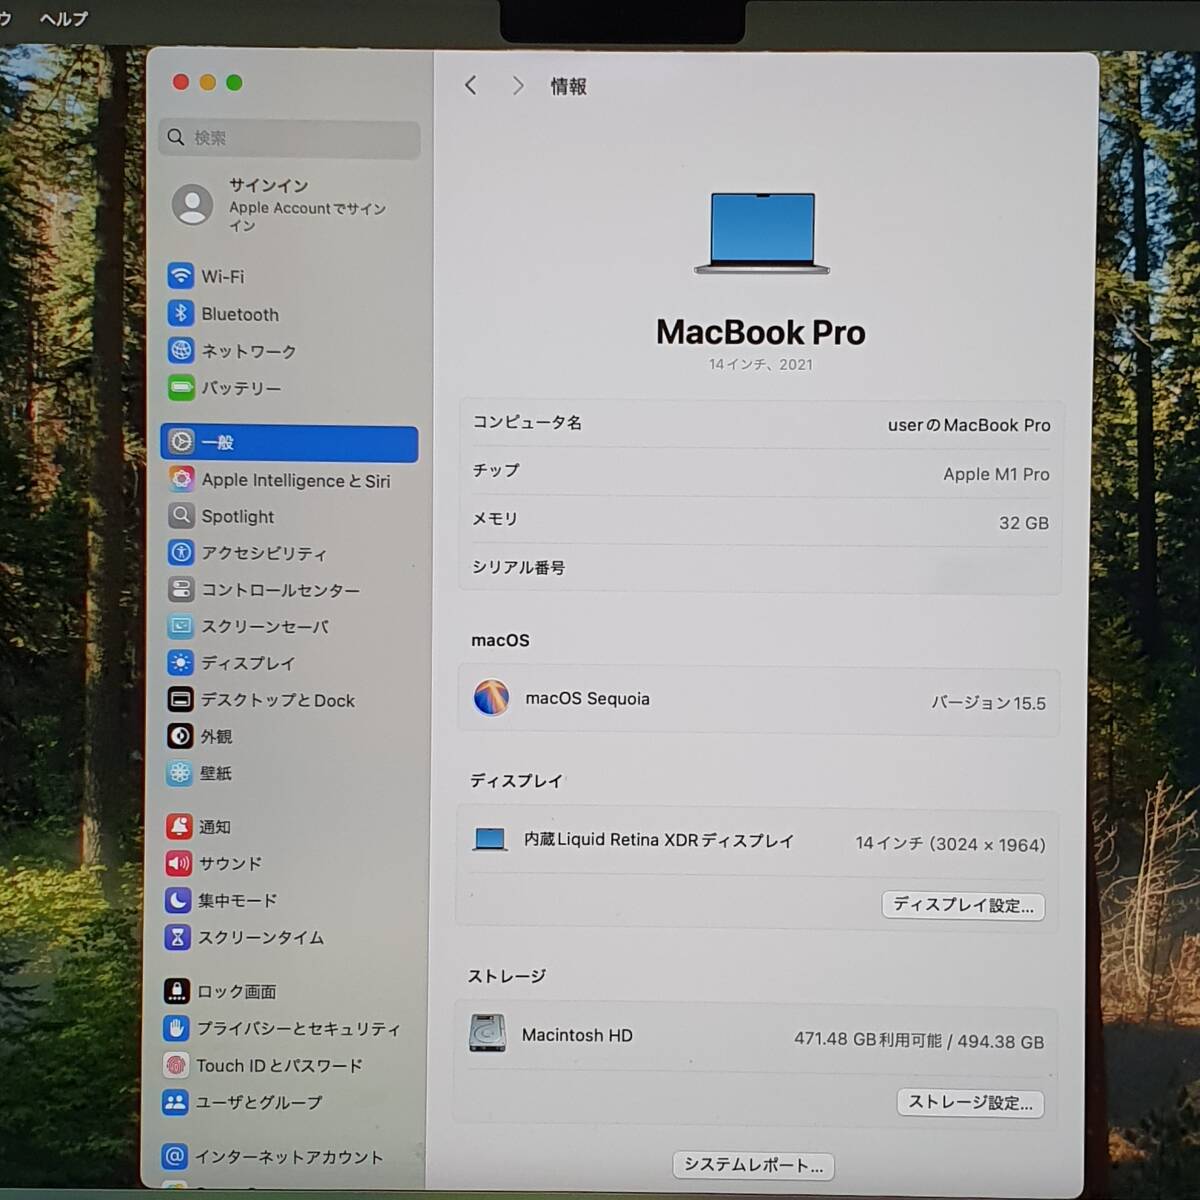This screenshot has width=1200, height=1200.
Task: Focus the 検索 search field
Action: [289, 138]
